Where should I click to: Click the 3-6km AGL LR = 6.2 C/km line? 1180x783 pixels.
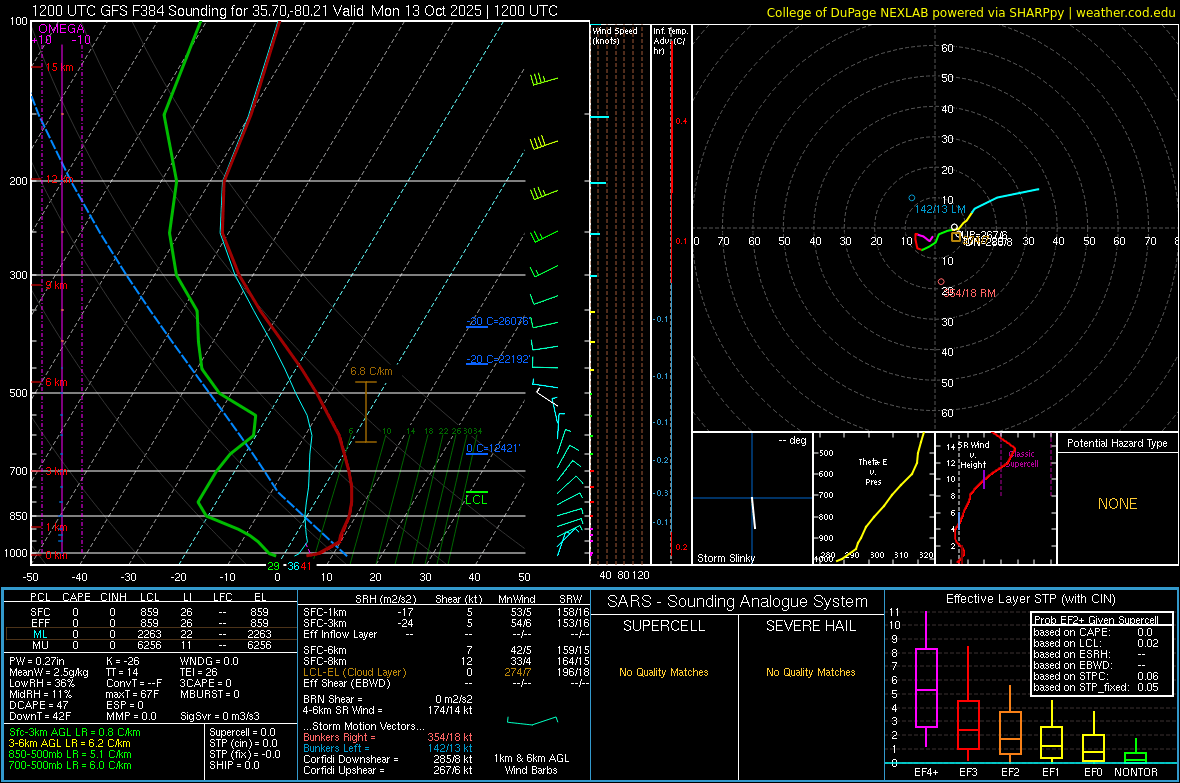69,743
